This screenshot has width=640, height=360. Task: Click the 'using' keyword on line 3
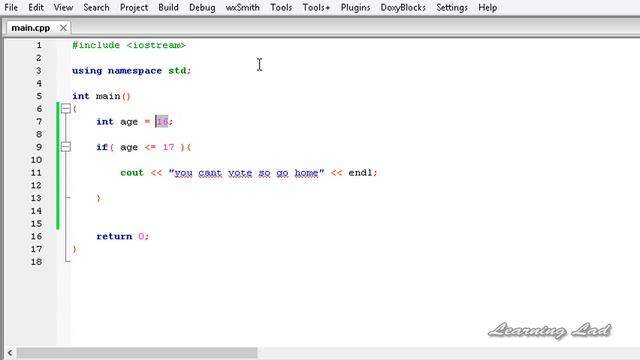(87, 71)
